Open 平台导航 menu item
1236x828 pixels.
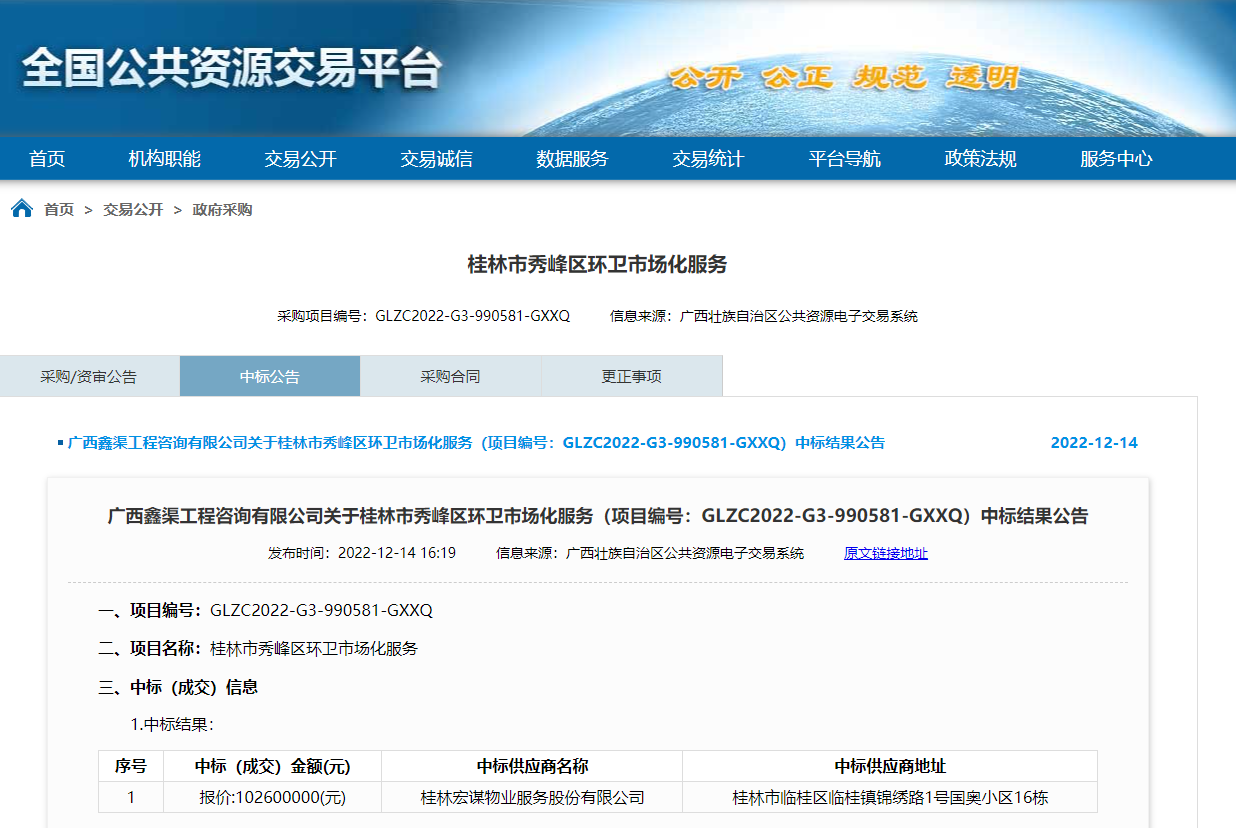[x=845, y=159]
